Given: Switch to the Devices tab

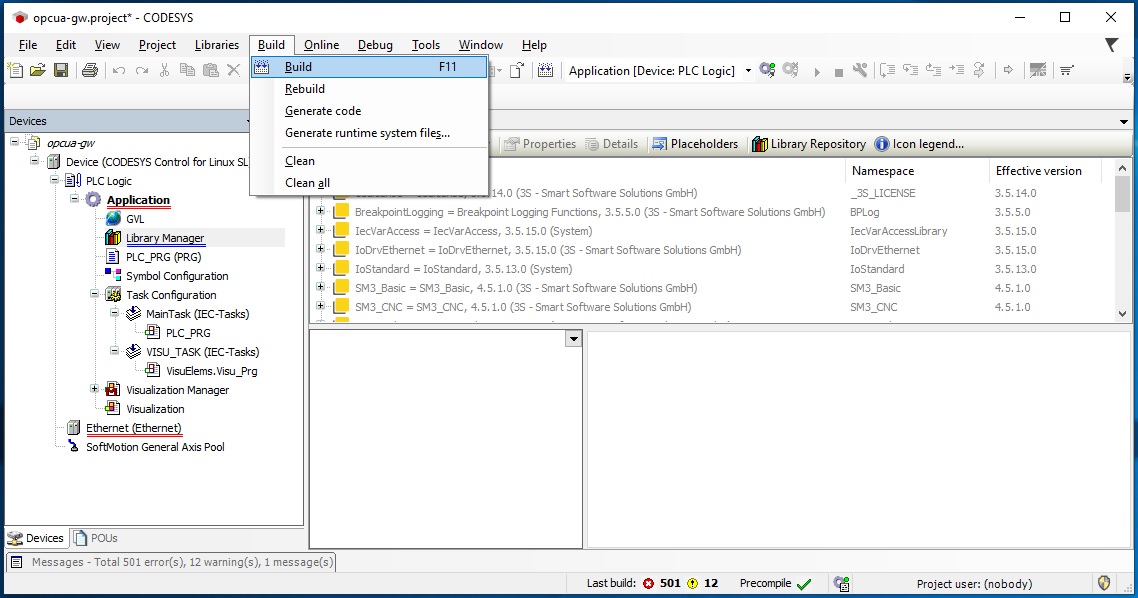Looking at the screenshot, I should click(36, 538).
